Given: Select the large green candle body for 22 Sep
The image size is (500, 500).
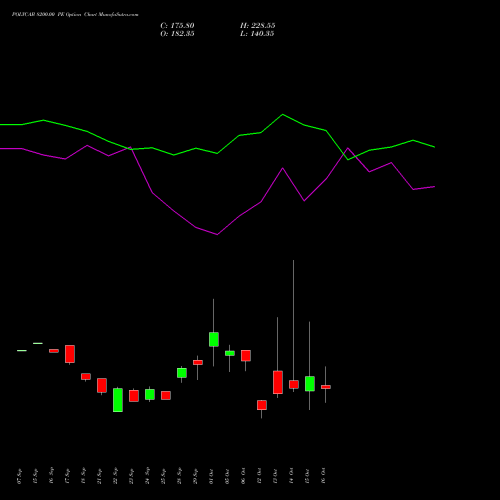Looking at the screenshot, I should pyautogui.click(x=118, y=400).
